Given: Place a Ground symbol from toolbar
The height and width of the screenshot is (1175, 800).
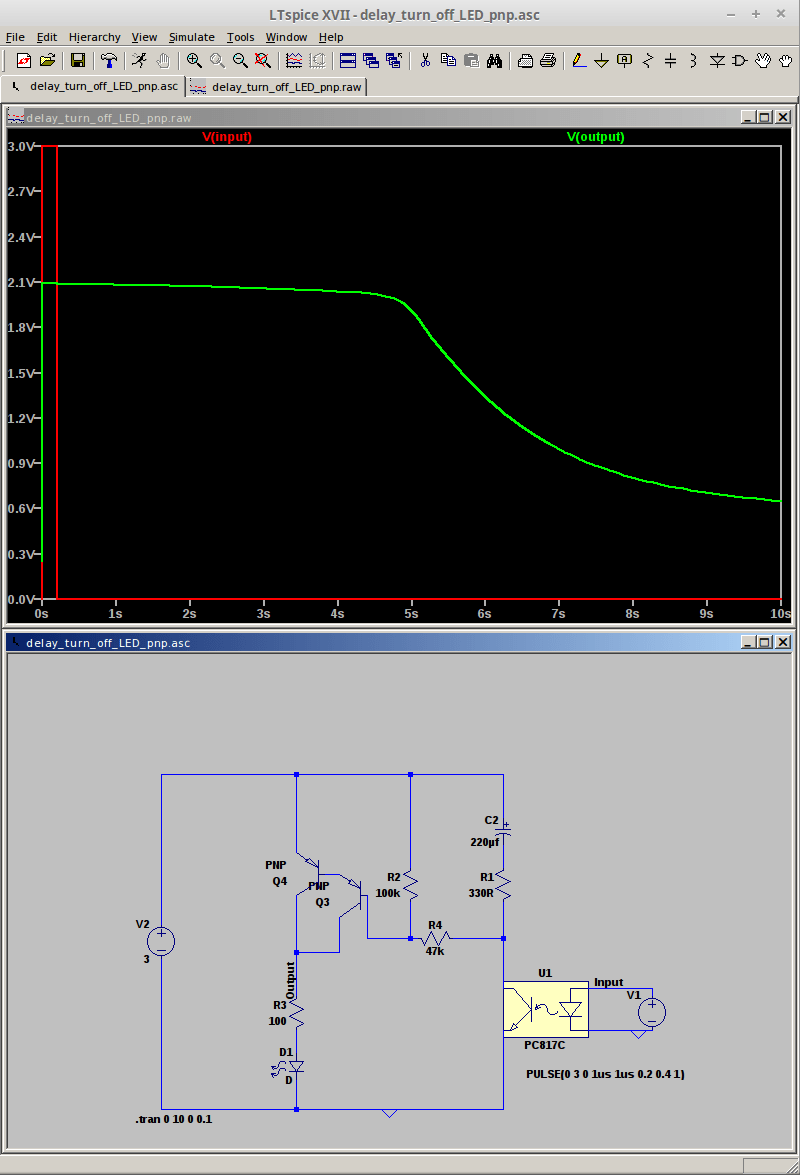Looking at the screenshot, I should (601, 61).
